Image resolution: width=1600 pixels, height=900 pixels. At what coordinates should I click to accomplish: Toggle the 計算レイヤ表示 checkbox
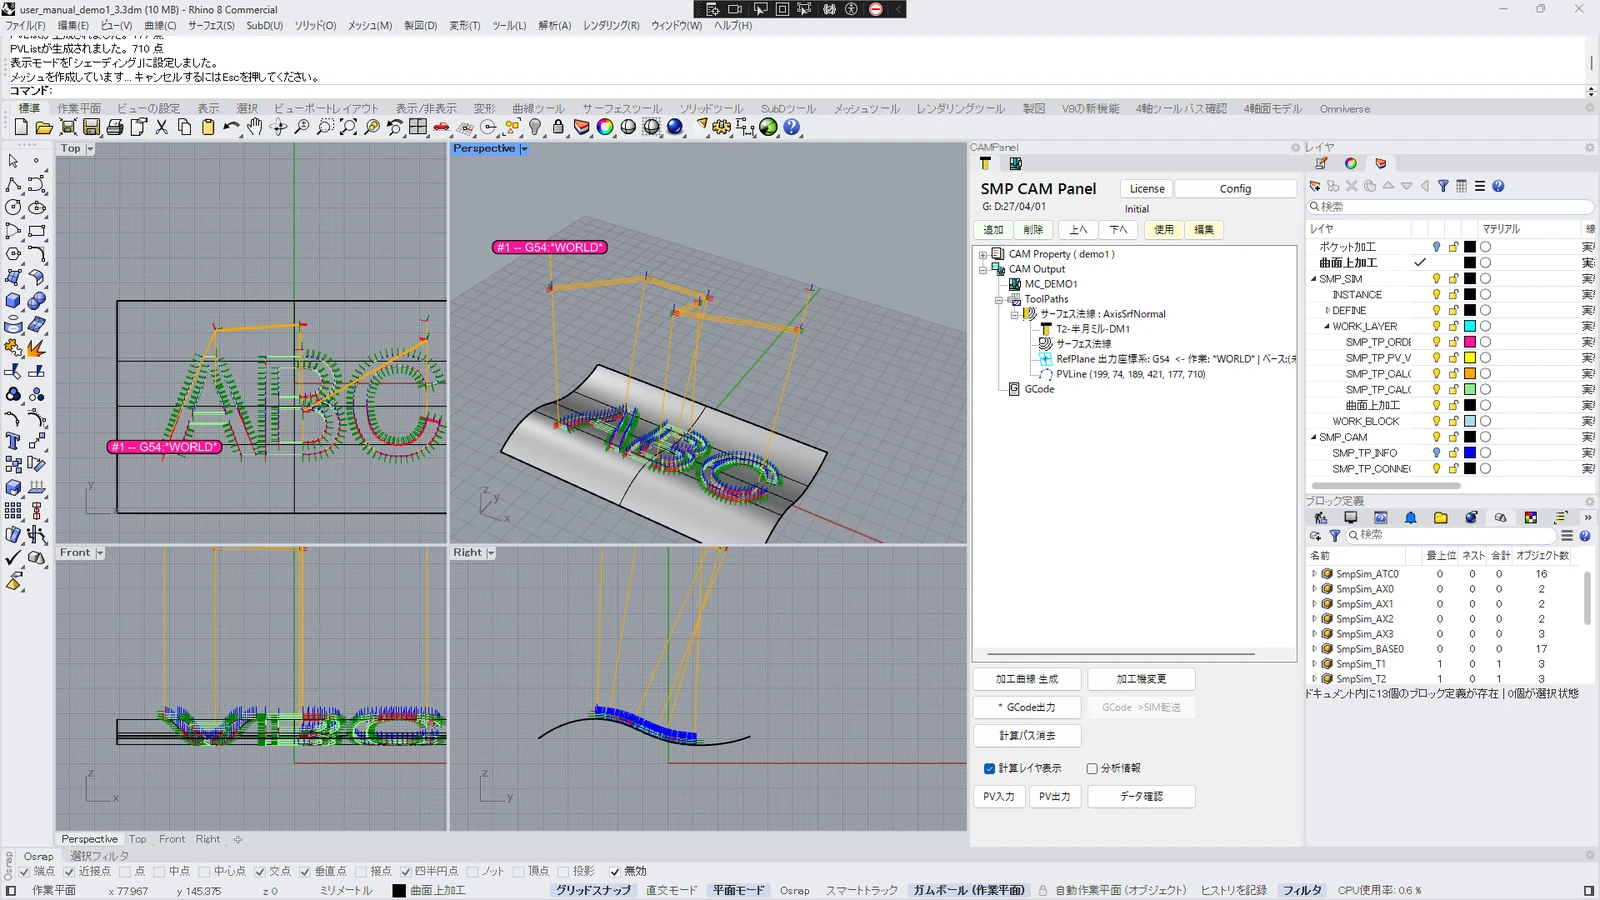pos(989,768)
